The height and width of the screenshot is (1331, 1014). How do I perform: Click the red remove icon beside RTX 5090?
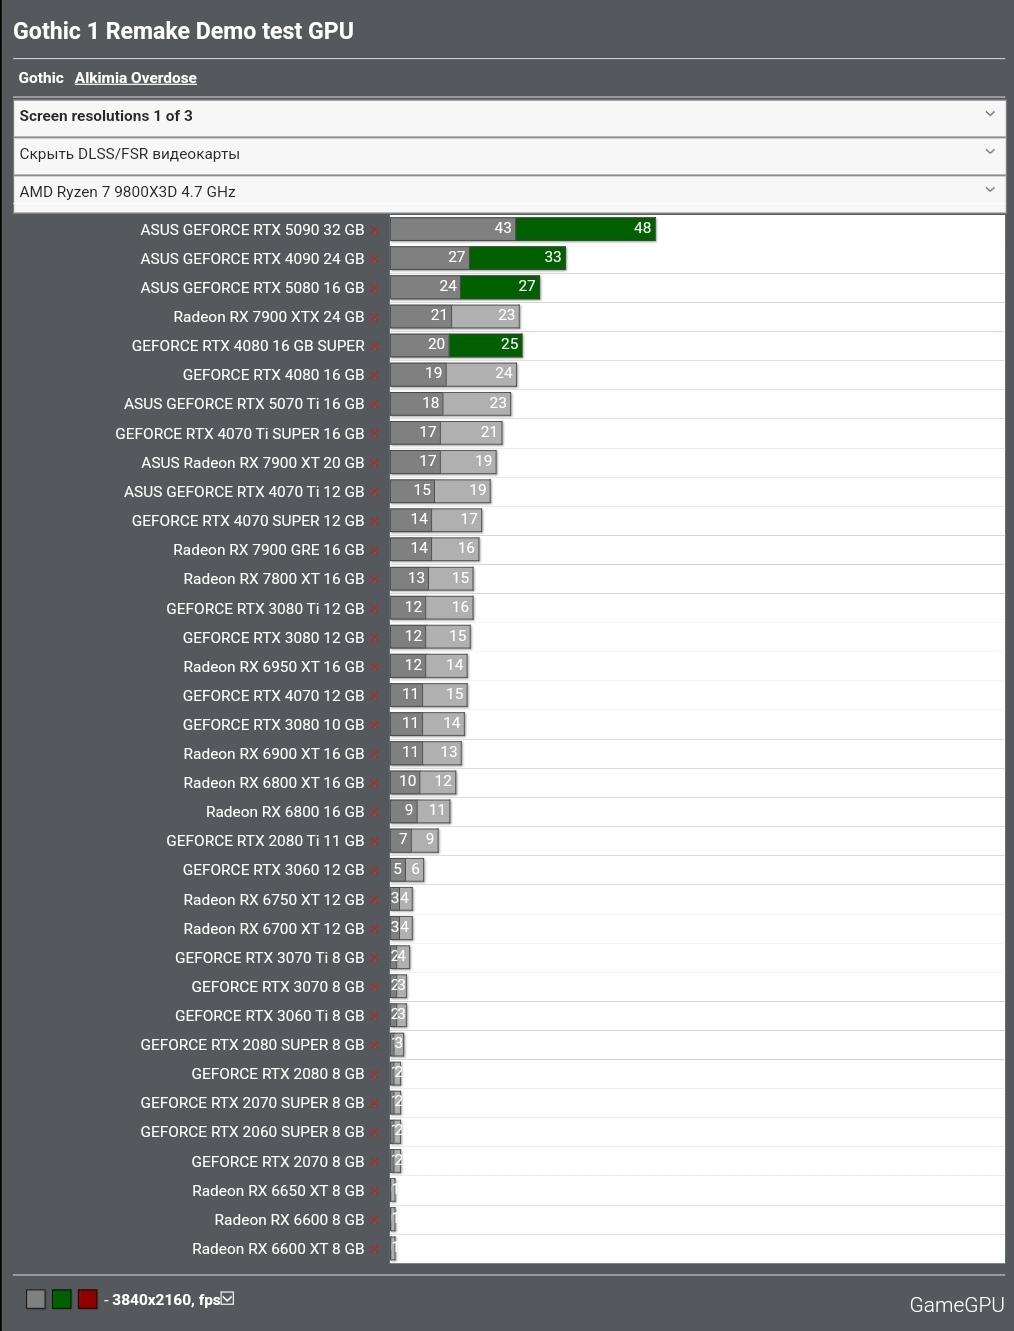pos(375,230)
